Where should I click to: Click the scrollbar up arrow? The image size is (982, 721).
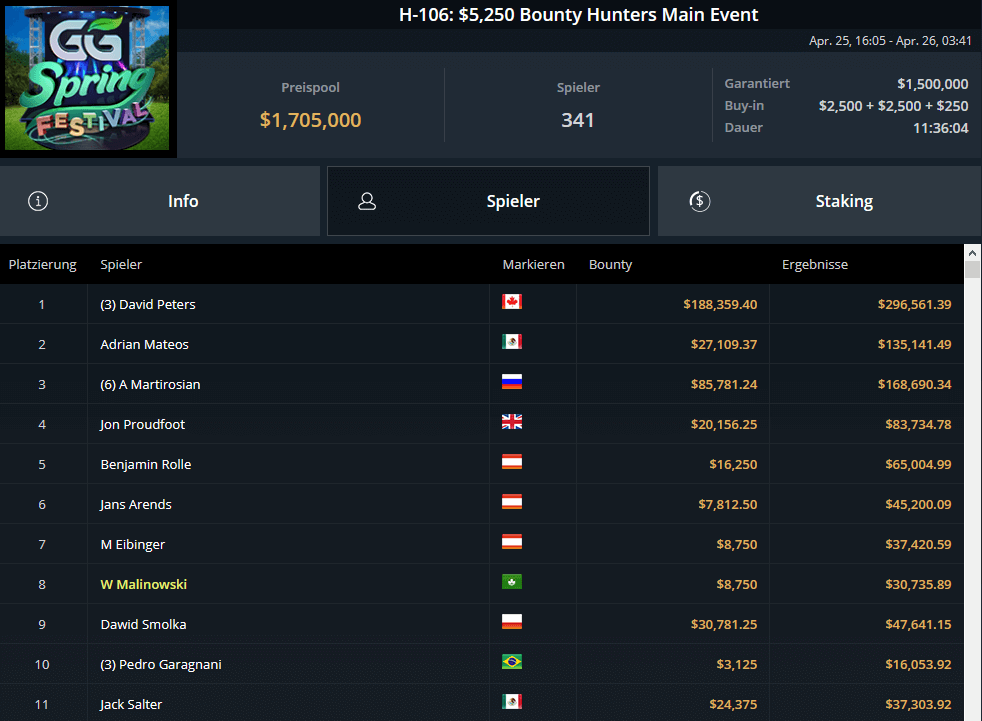(x=972, y=253)
